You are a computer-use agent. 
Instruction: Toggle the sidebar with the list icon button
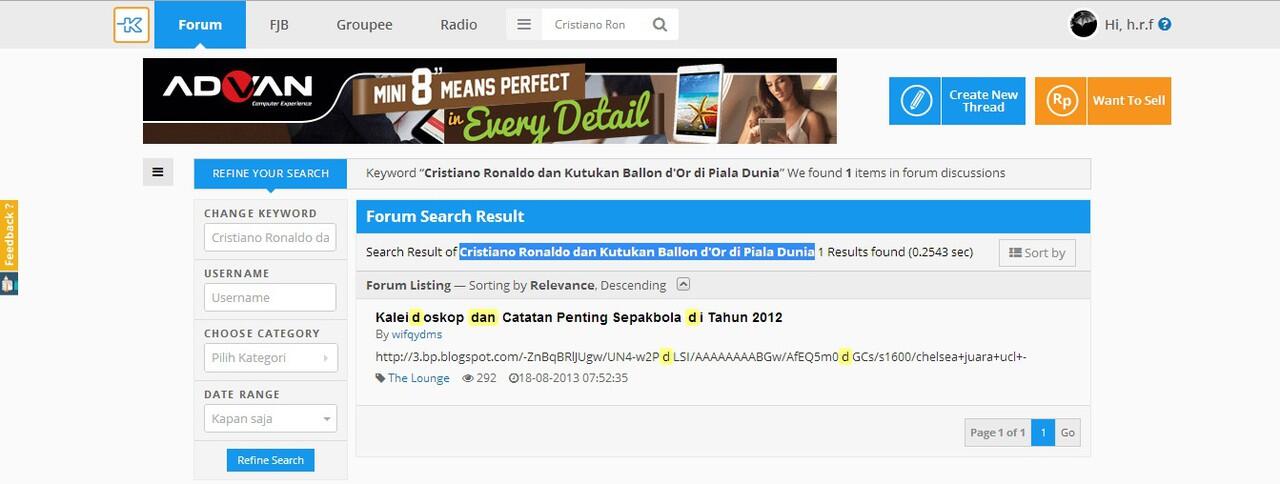pyautogui.click(x=158, y=172)
